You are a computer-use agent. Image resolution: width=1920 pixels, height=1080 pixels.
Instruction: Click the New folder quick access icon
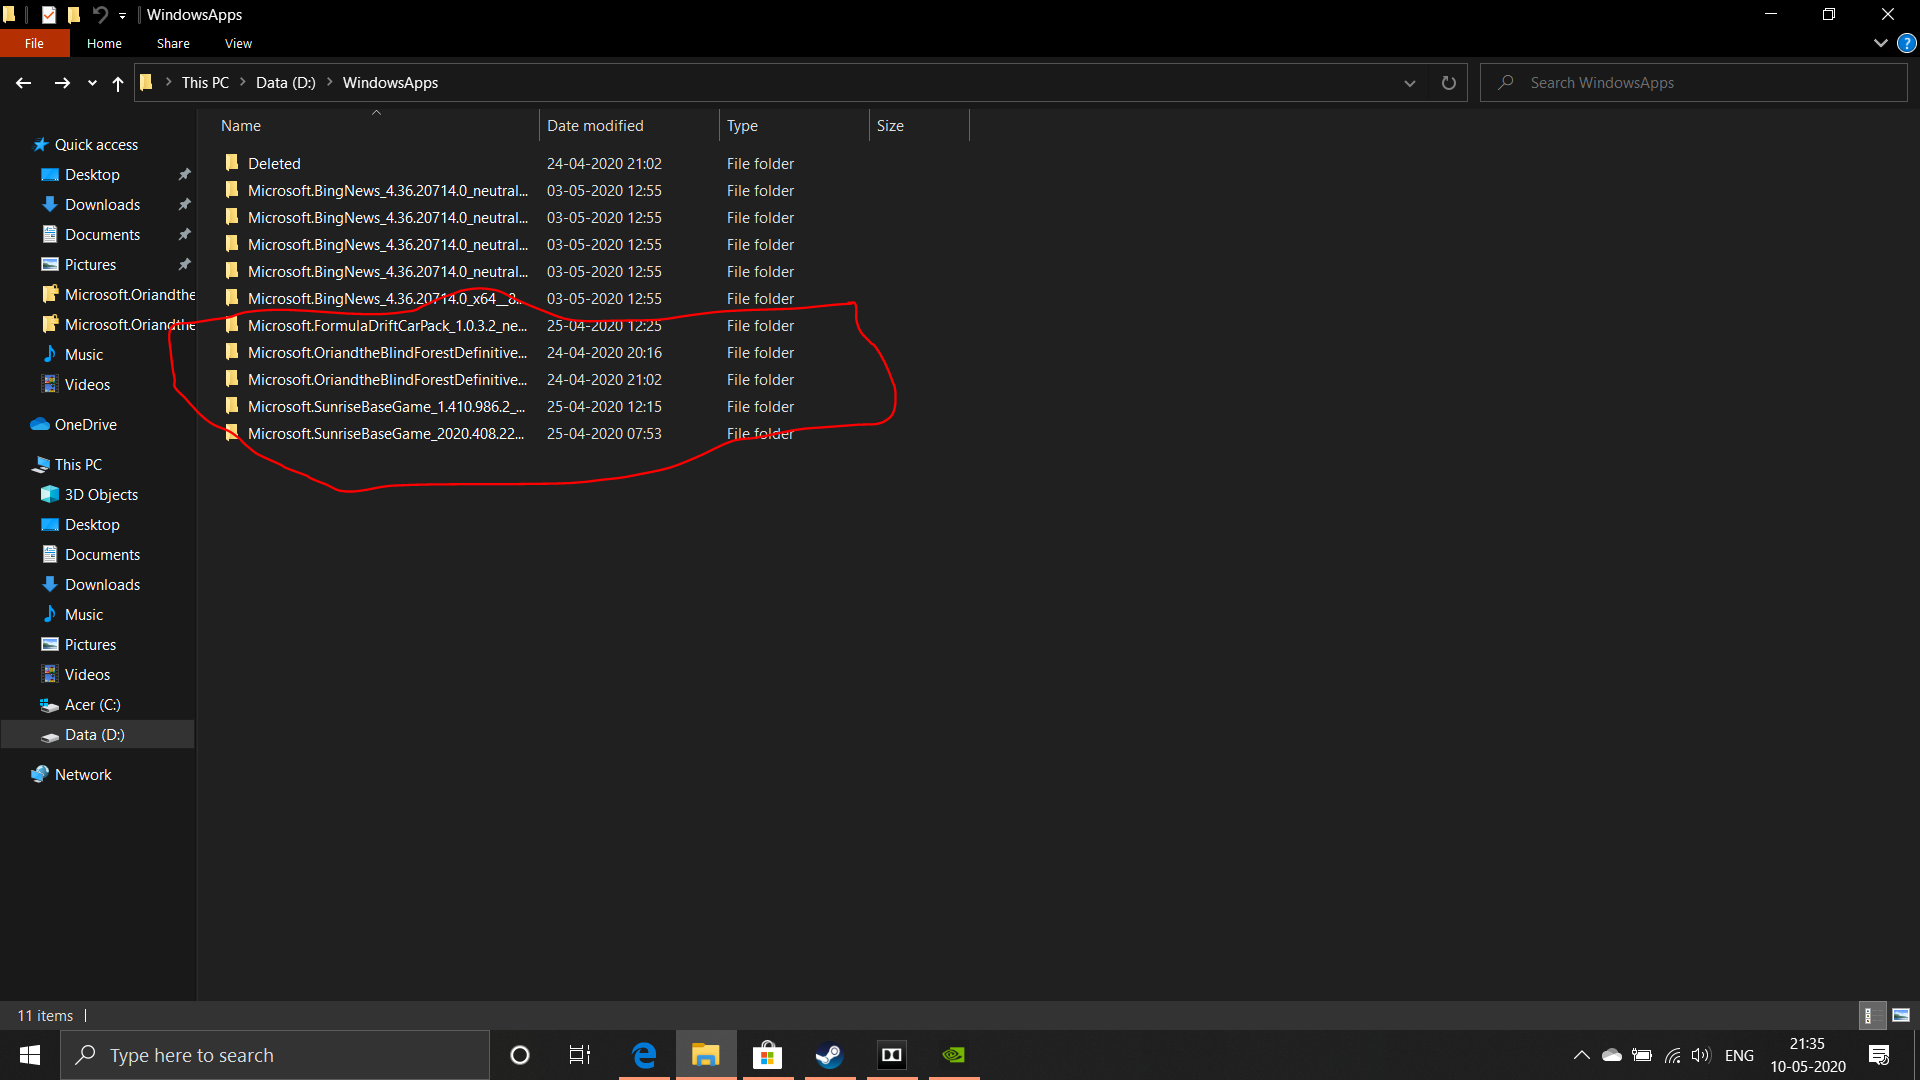point(73,14)
